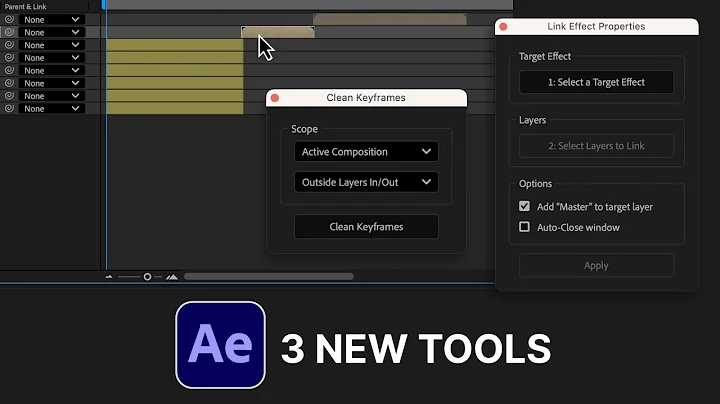The height and width of the screenshot is (404, 720).
Task: Click the Apply button in Link Effect Properties
Action: pyautogui.click(x=596, y=265)
